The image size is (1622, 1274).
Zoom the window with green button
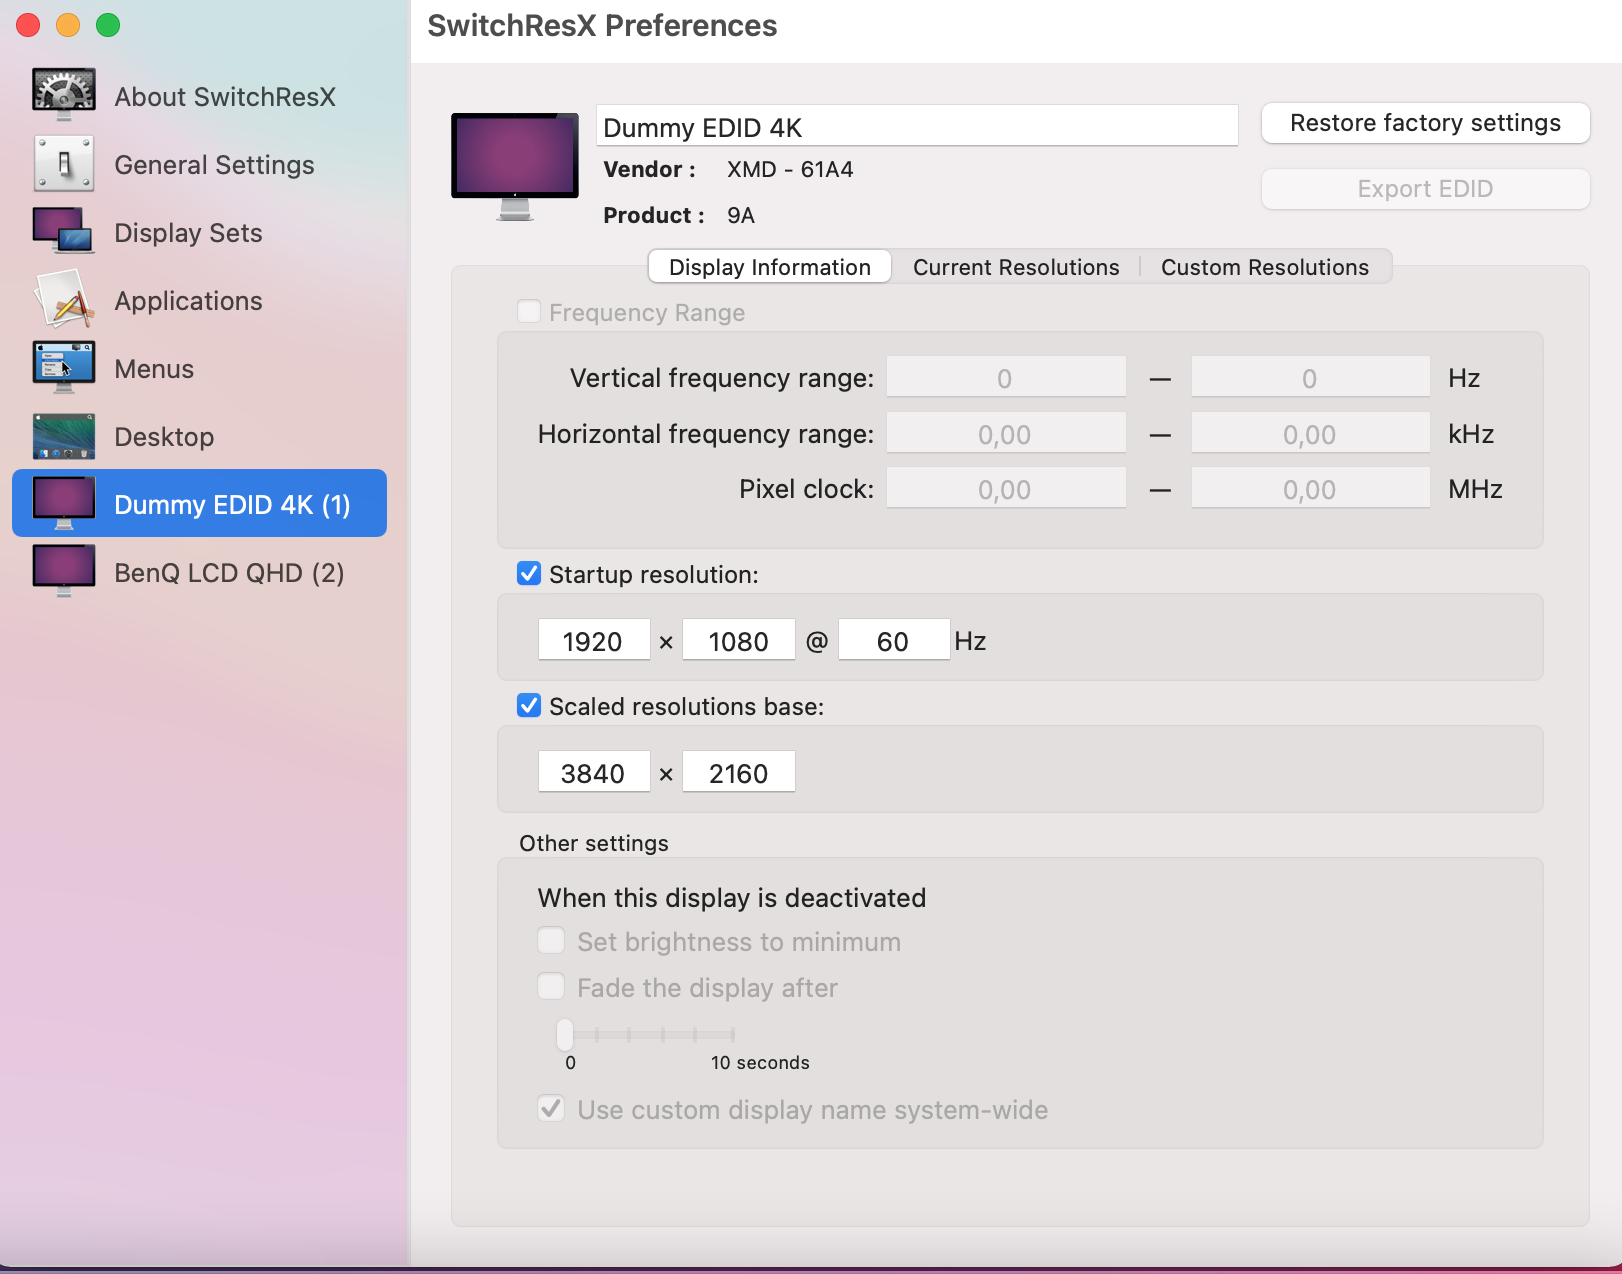click(x=108, y=25)
